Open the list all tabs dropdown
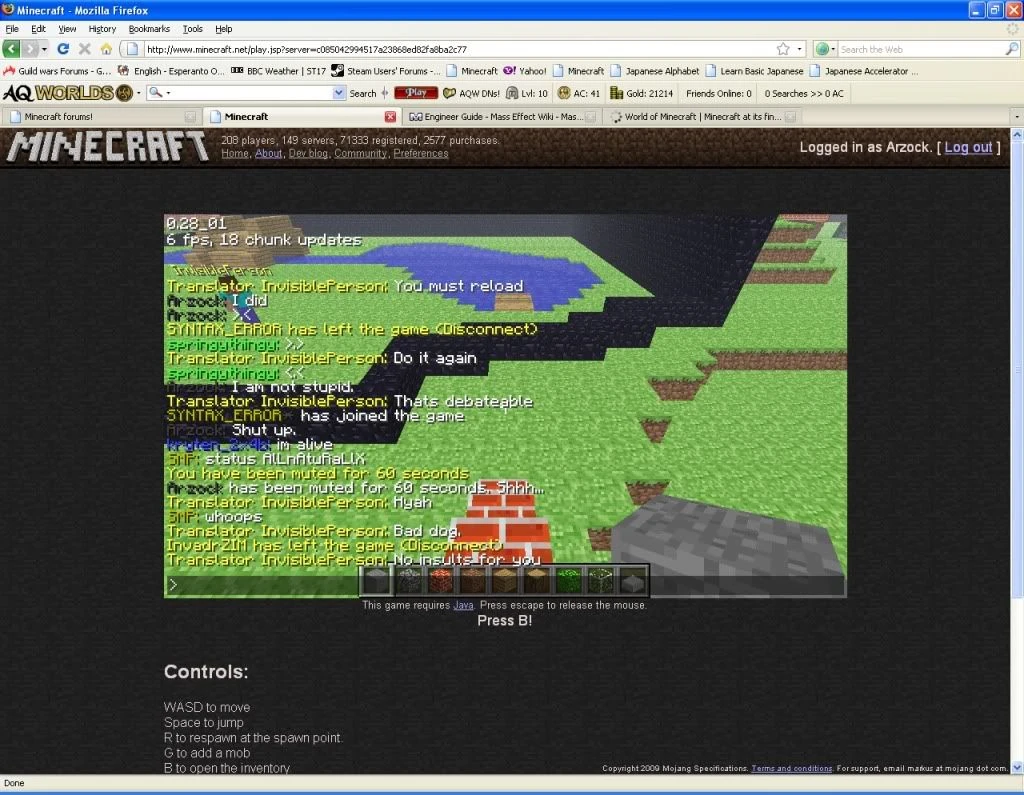 coord(1016,117)
